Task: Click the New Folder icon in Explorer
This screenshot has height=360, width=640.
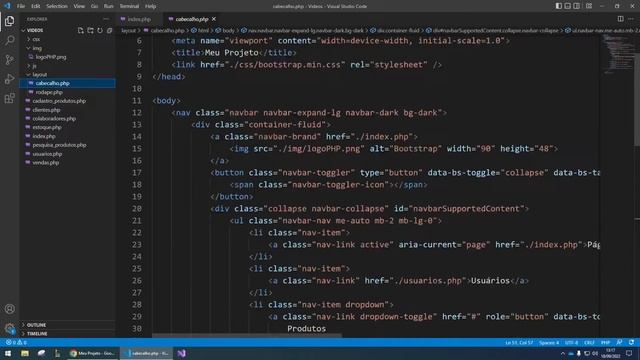Action: (x=90, y=30)
